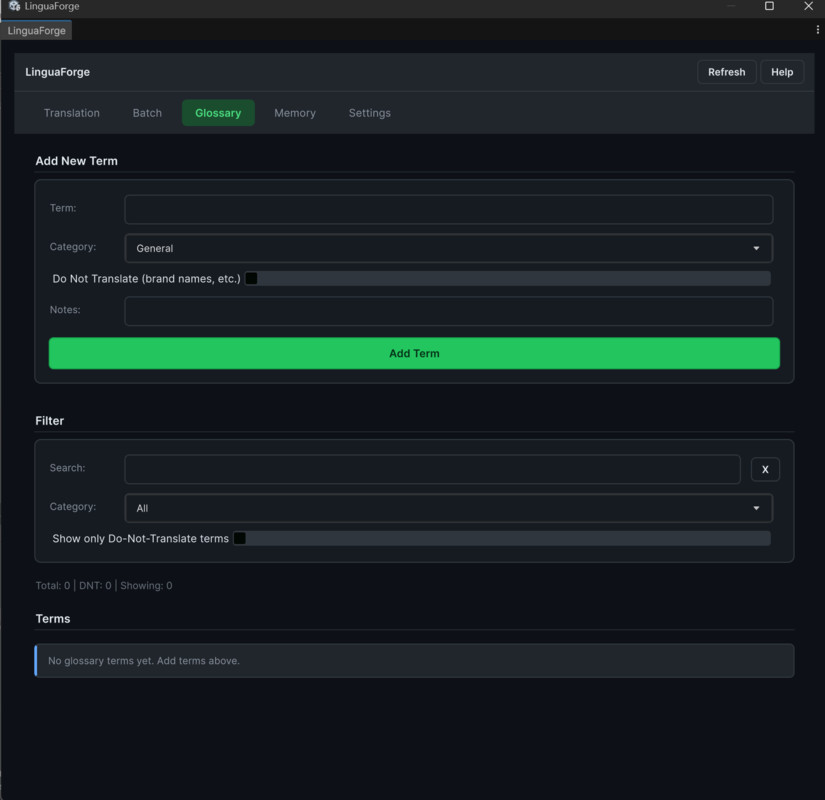Screen dimensions: 825x800
Task: Click the Search input field
Action: point(432,468)
